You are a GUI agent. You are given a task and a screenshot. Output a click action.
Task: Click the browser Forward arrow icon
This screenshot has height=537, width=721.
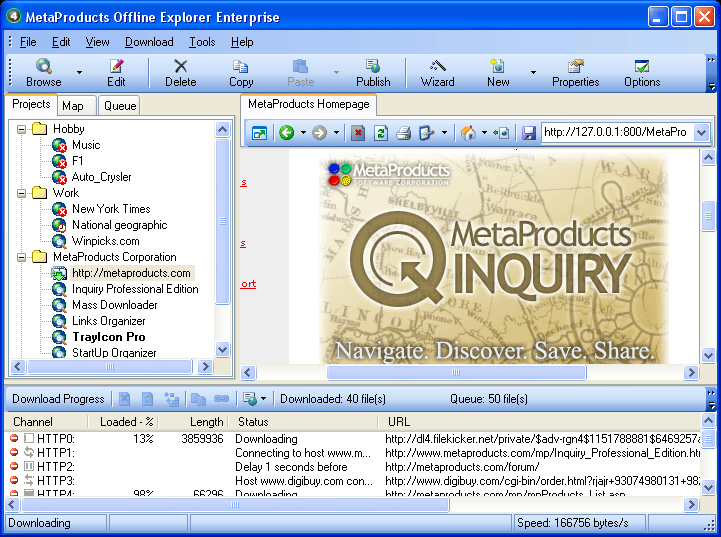point(319,133)
